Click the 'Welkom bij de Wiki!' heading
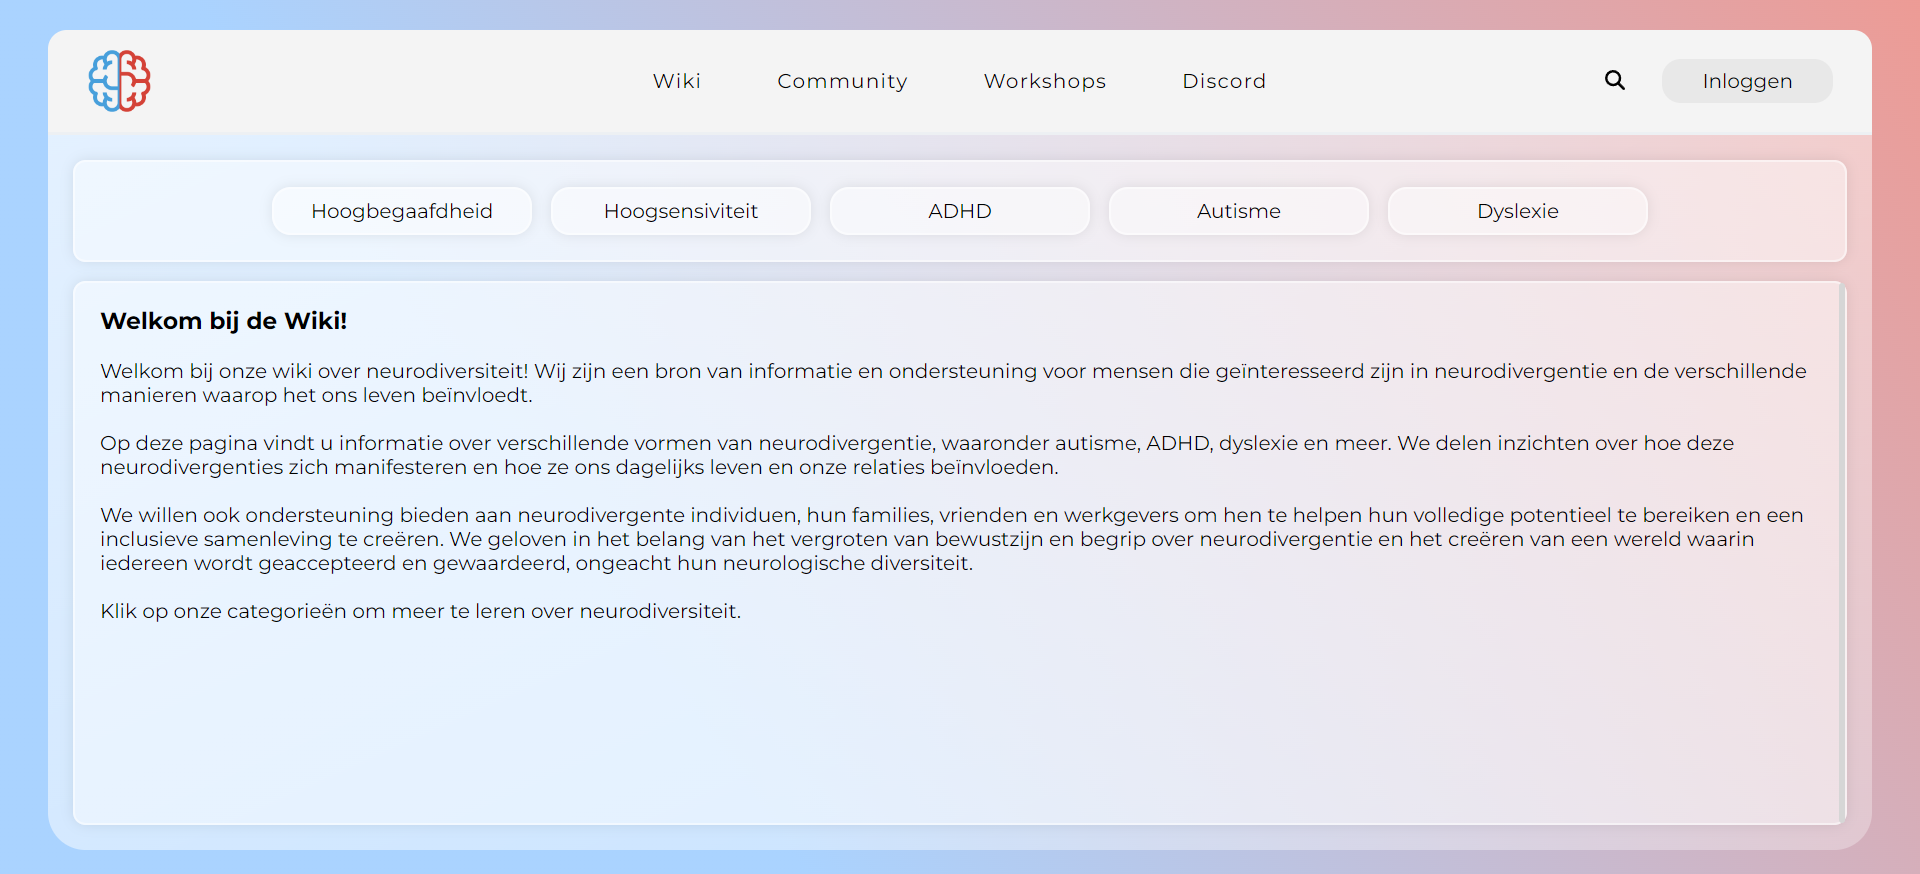Image resolution: width=1920 pixels, height=874 pixels. (224, 321)
